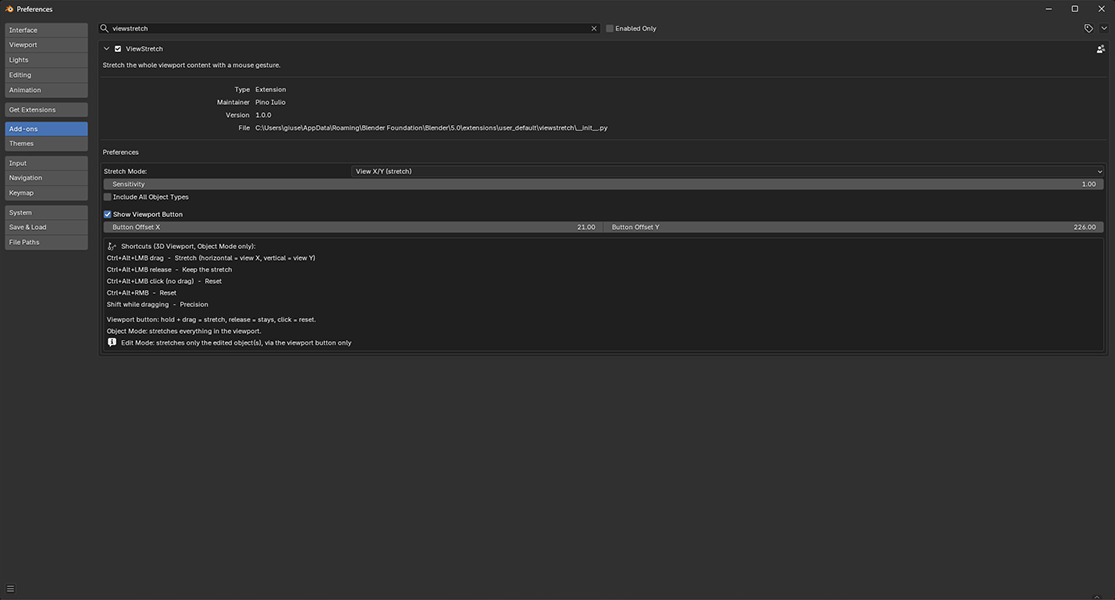
Task: Open the Themes section
Action: (46, 144)
